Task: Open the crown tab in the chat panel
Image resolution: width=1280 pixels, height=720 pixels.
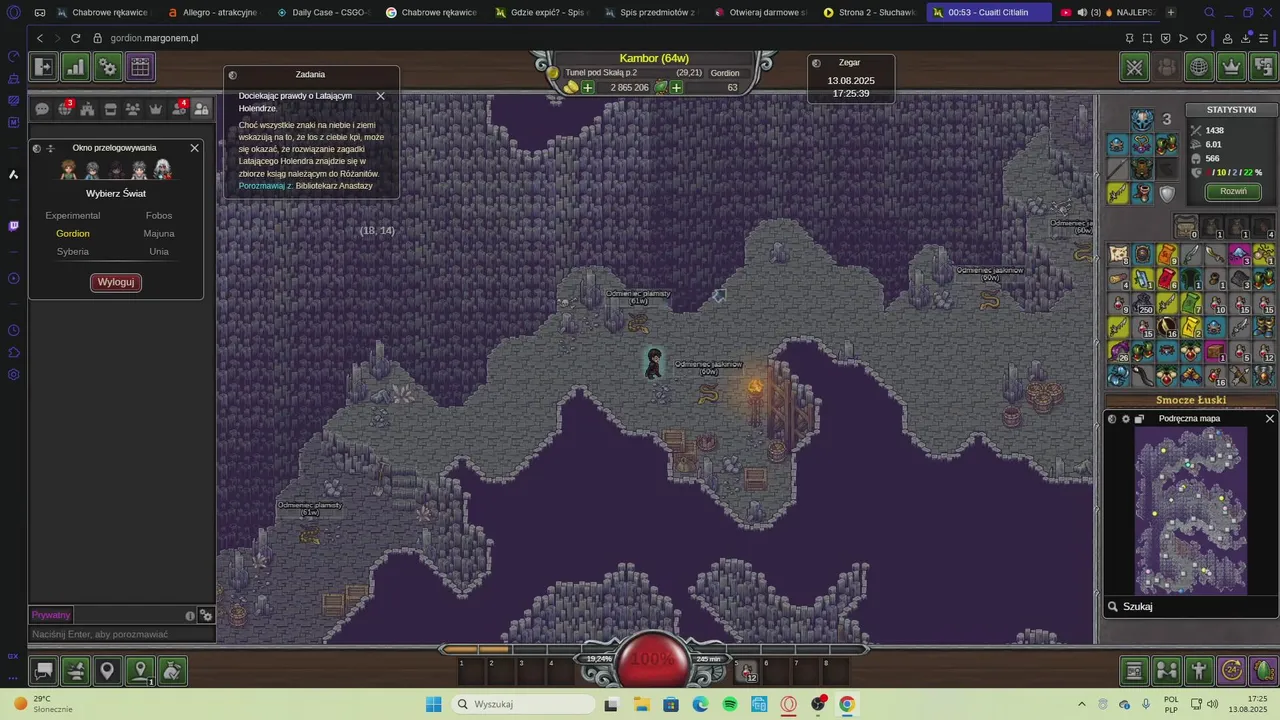Action: [155, 109]
